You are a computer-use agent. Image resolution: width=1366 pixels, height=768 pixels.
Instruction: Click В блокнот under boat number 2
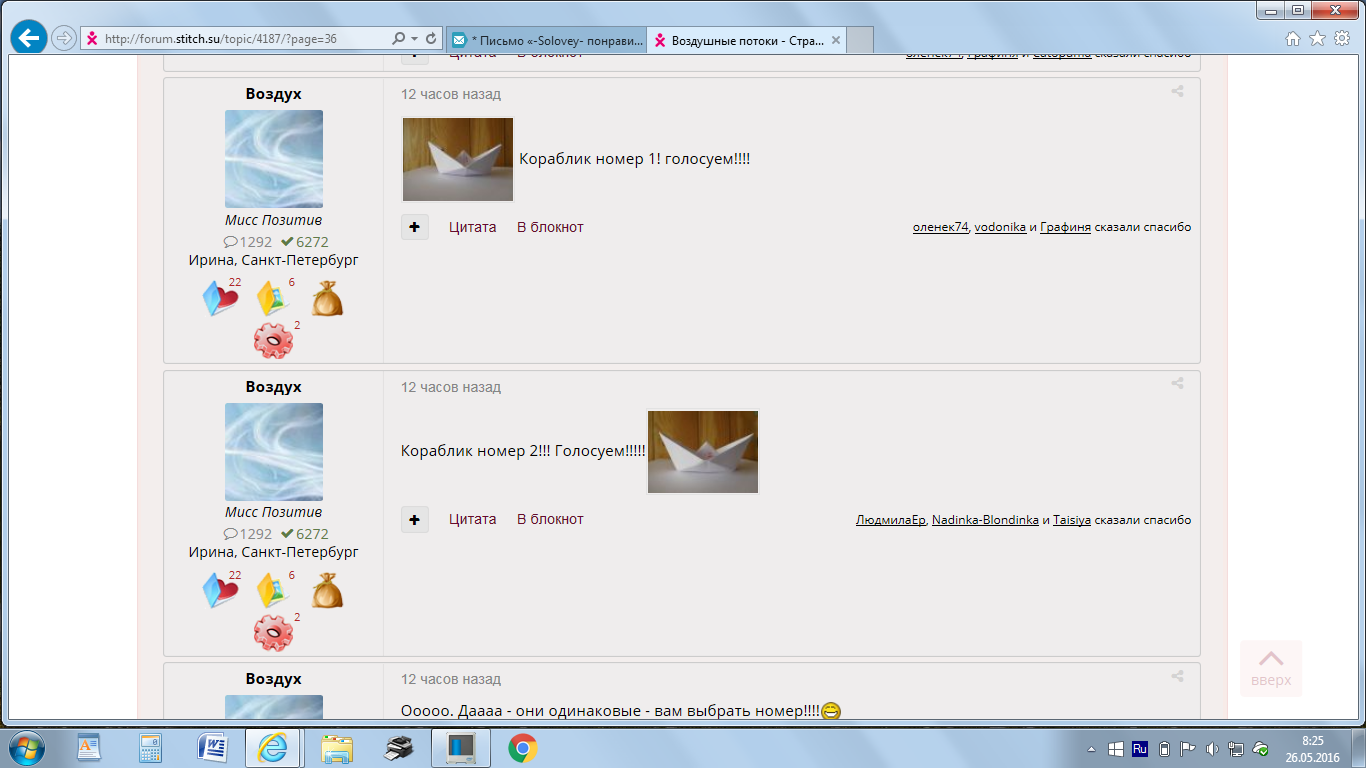click(x=550, y=519)
